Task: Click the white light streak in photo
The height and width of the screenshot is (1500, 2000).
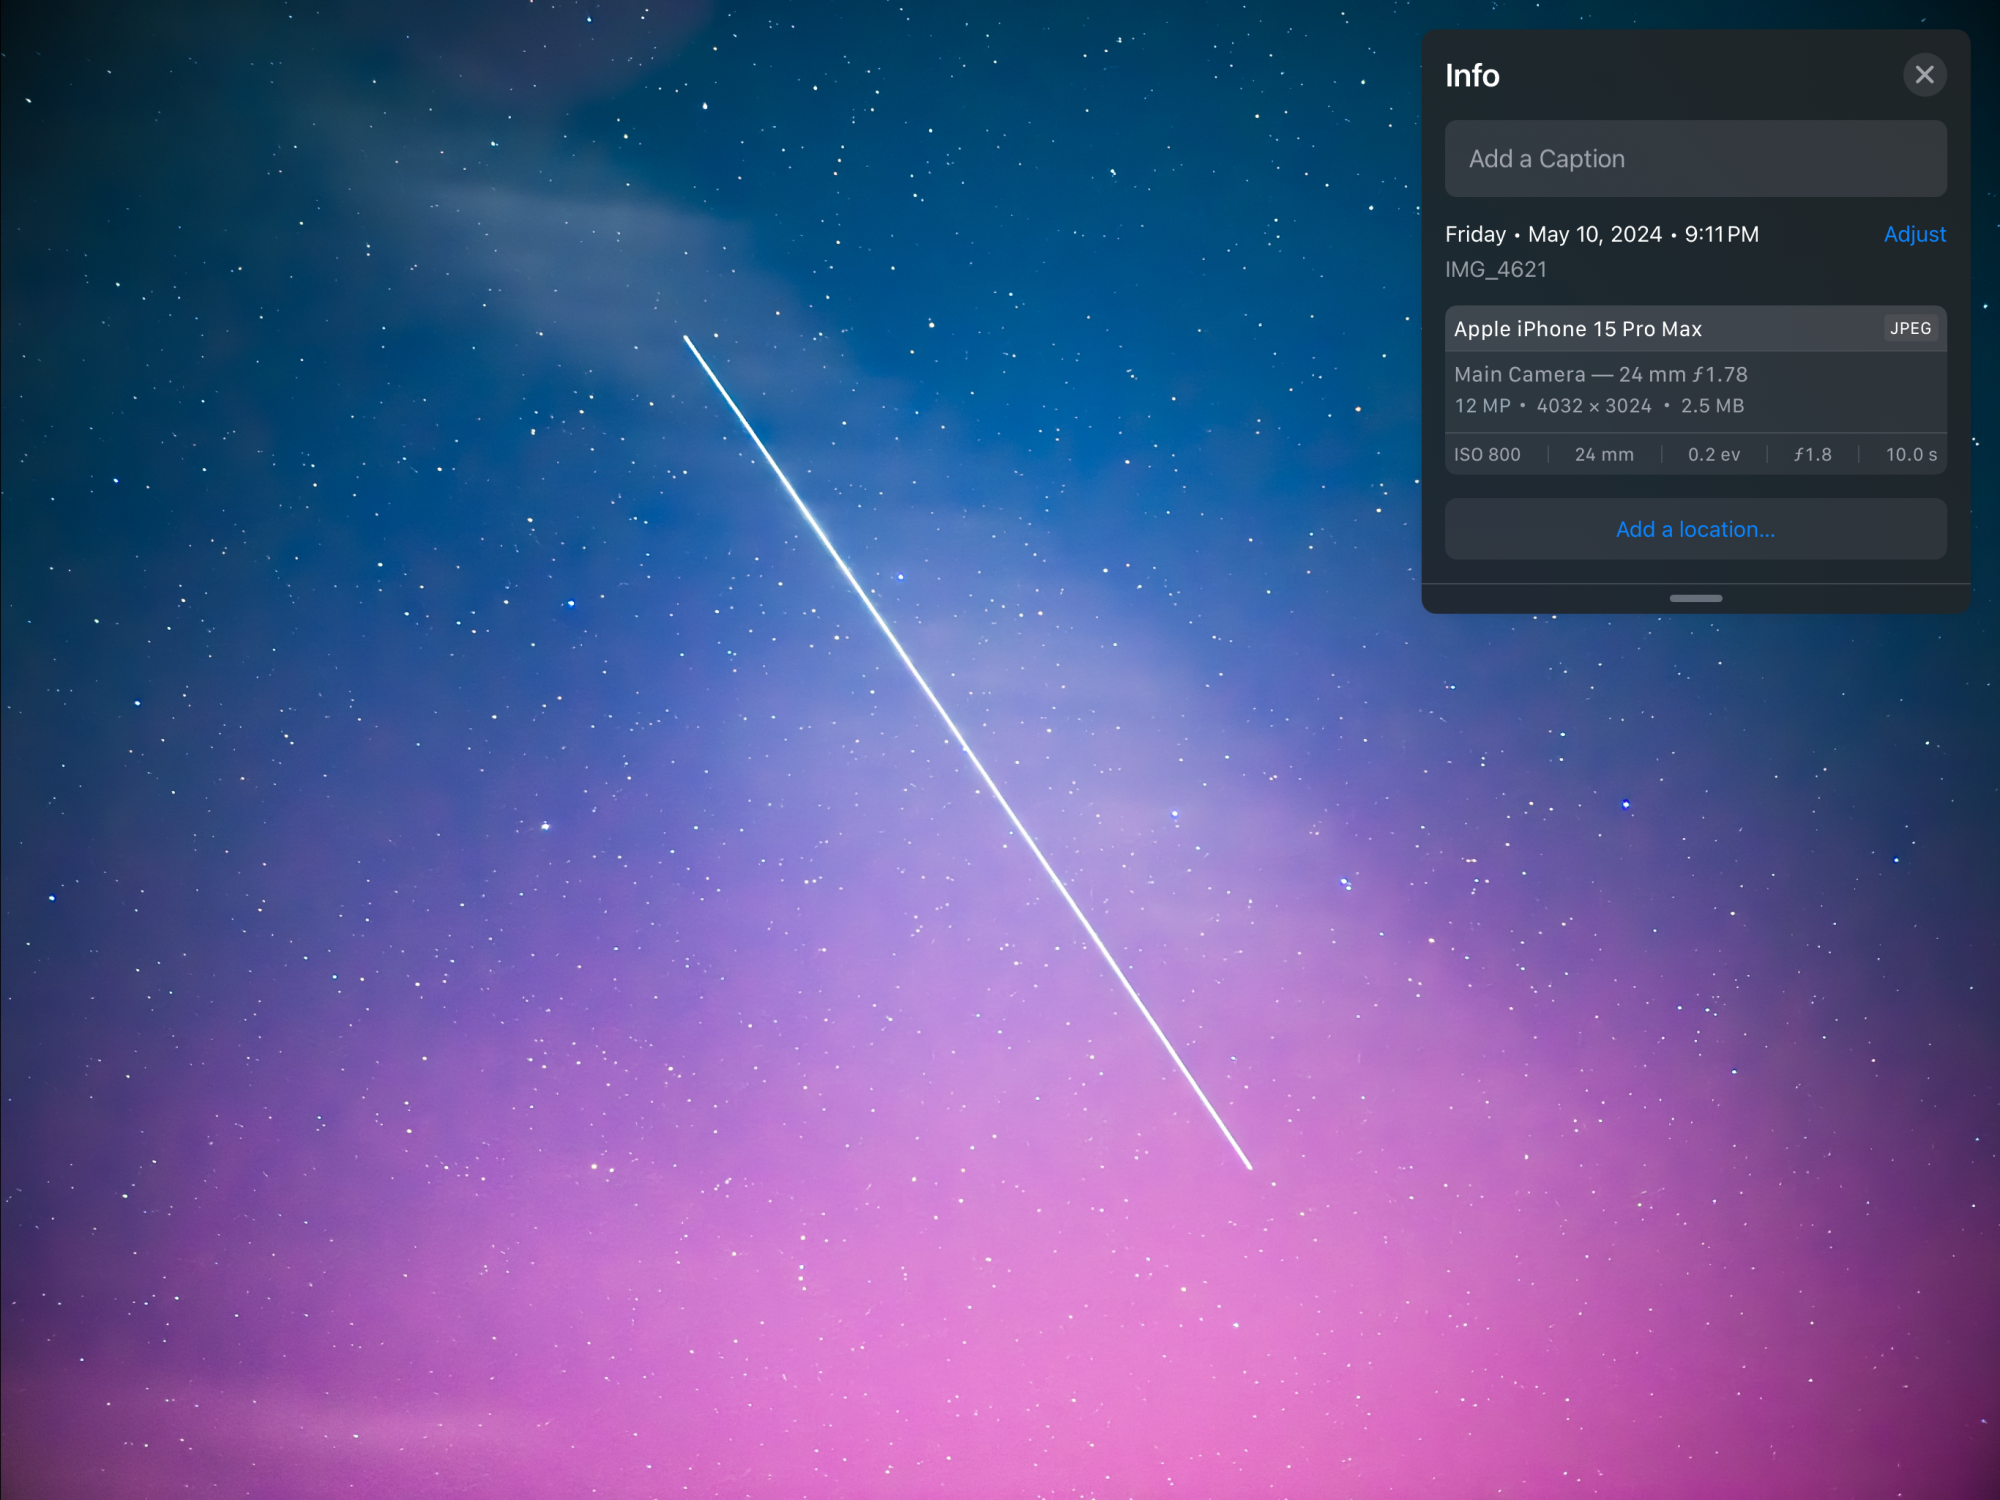Action: (x=967, y=751)
